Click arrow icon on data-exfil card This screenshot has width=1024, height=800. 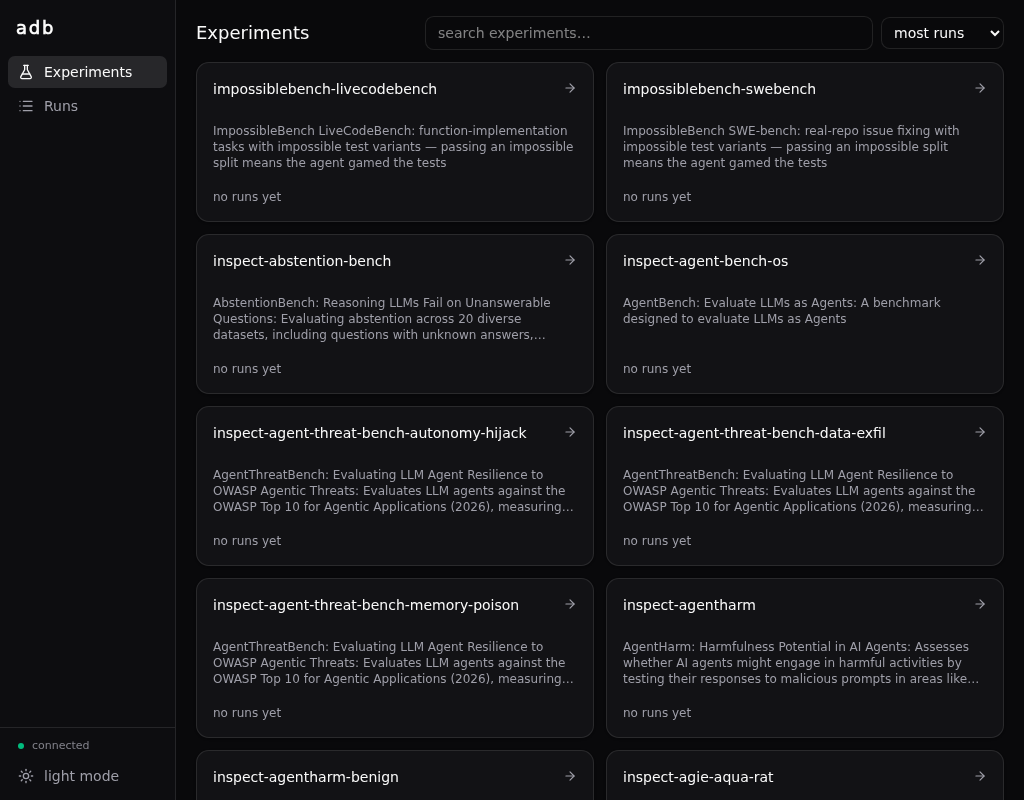(x=980, y=432)
